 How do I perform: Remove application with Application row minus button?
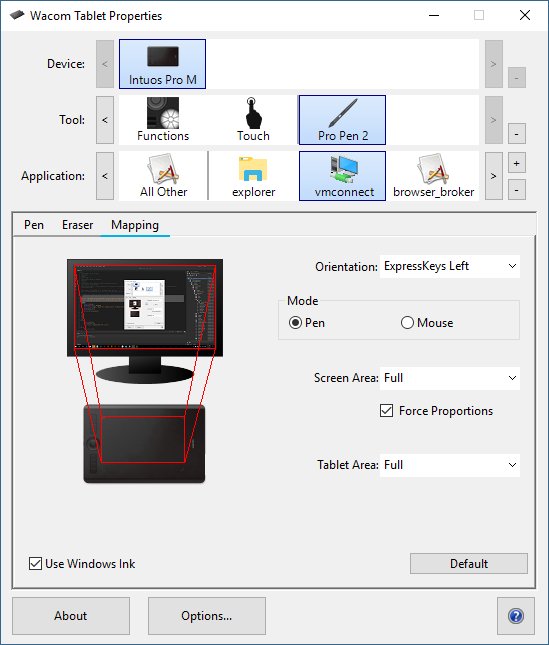click(x=517, y=190)
